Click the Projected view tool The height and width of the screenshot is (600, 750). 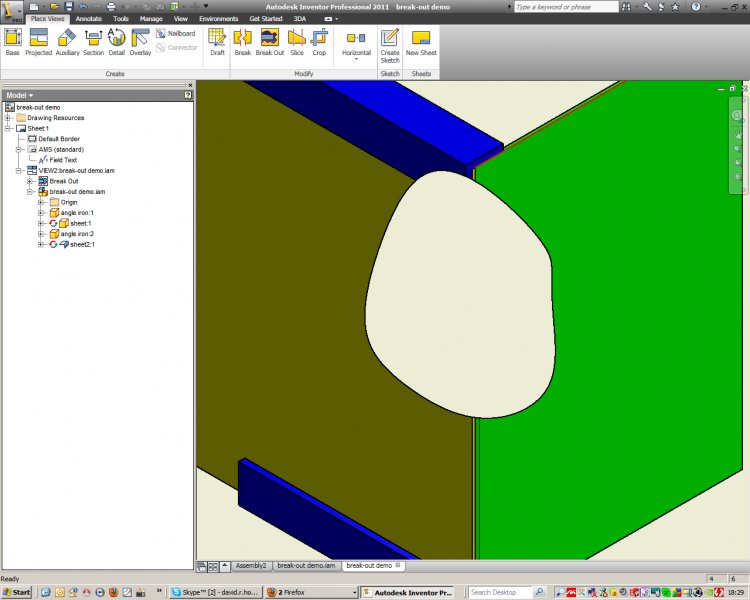point(38,42)
